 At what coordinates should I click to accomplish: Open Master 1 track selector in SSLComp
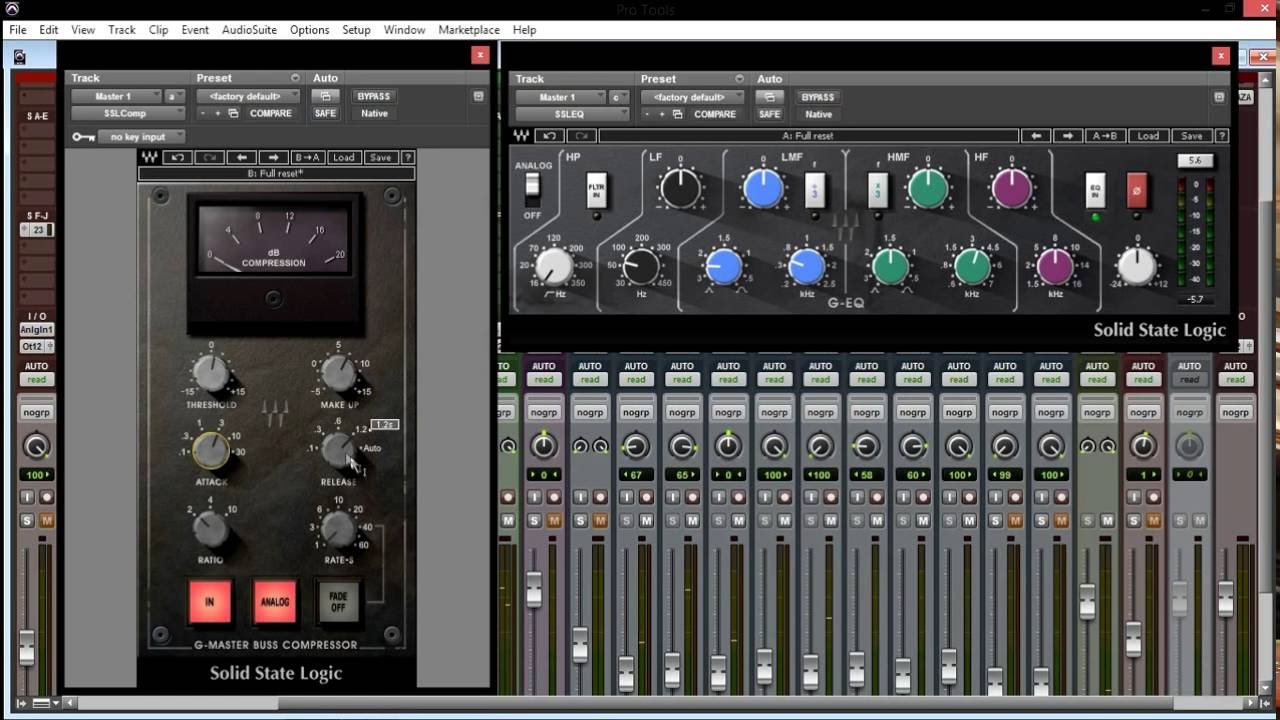[x=116, y=96]
